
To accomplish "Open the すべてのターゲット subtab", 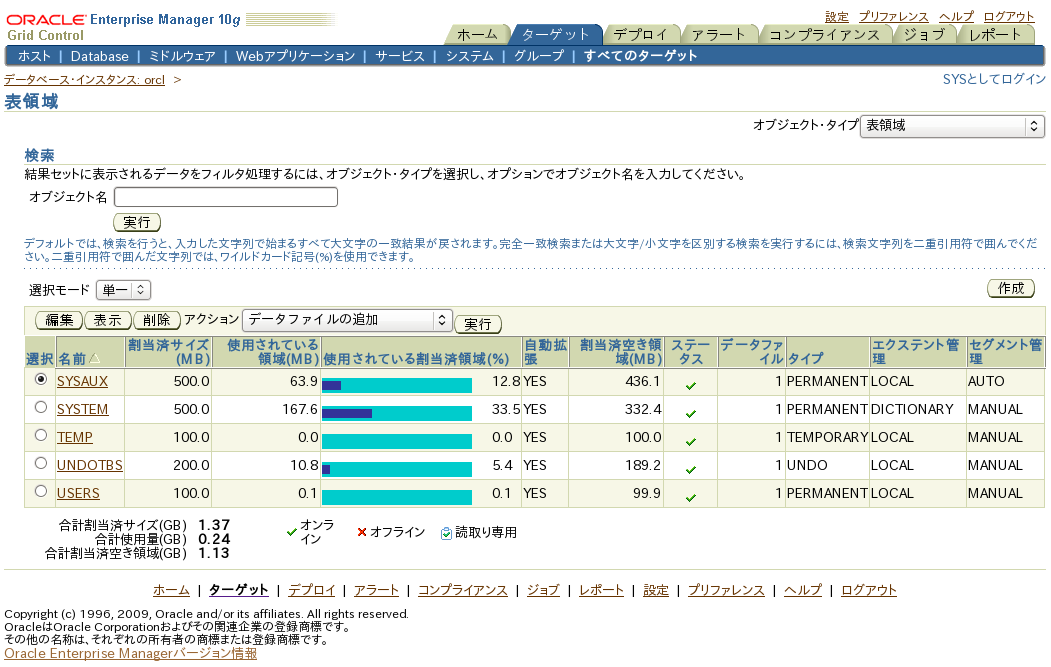I will point(641,56).
